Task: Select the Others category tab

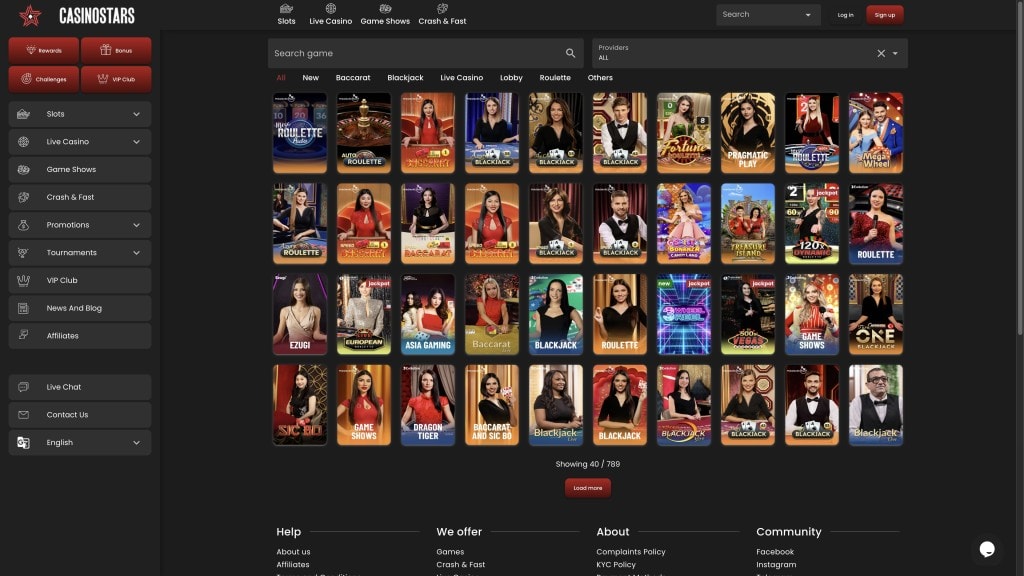Action: click(600, 78)
